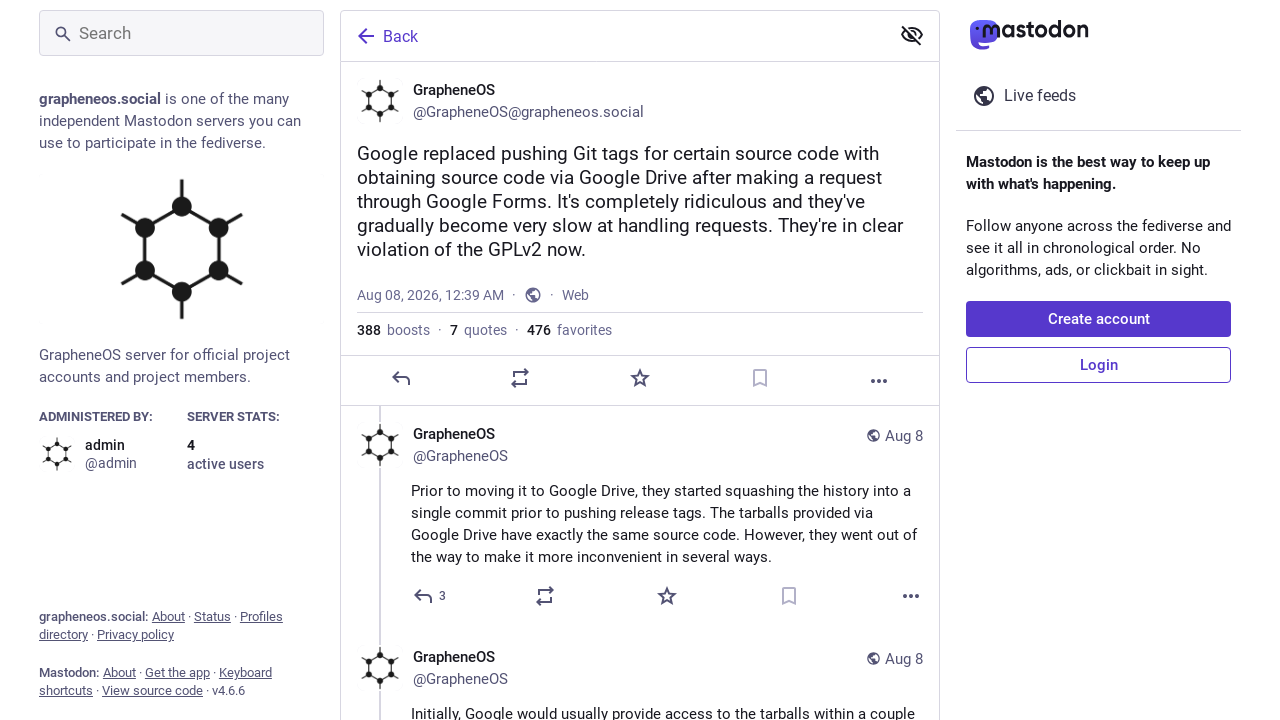The image size is (1280, 720).
Task: Click the GrapheneOS display name on main post
Action: coord(454,90)
